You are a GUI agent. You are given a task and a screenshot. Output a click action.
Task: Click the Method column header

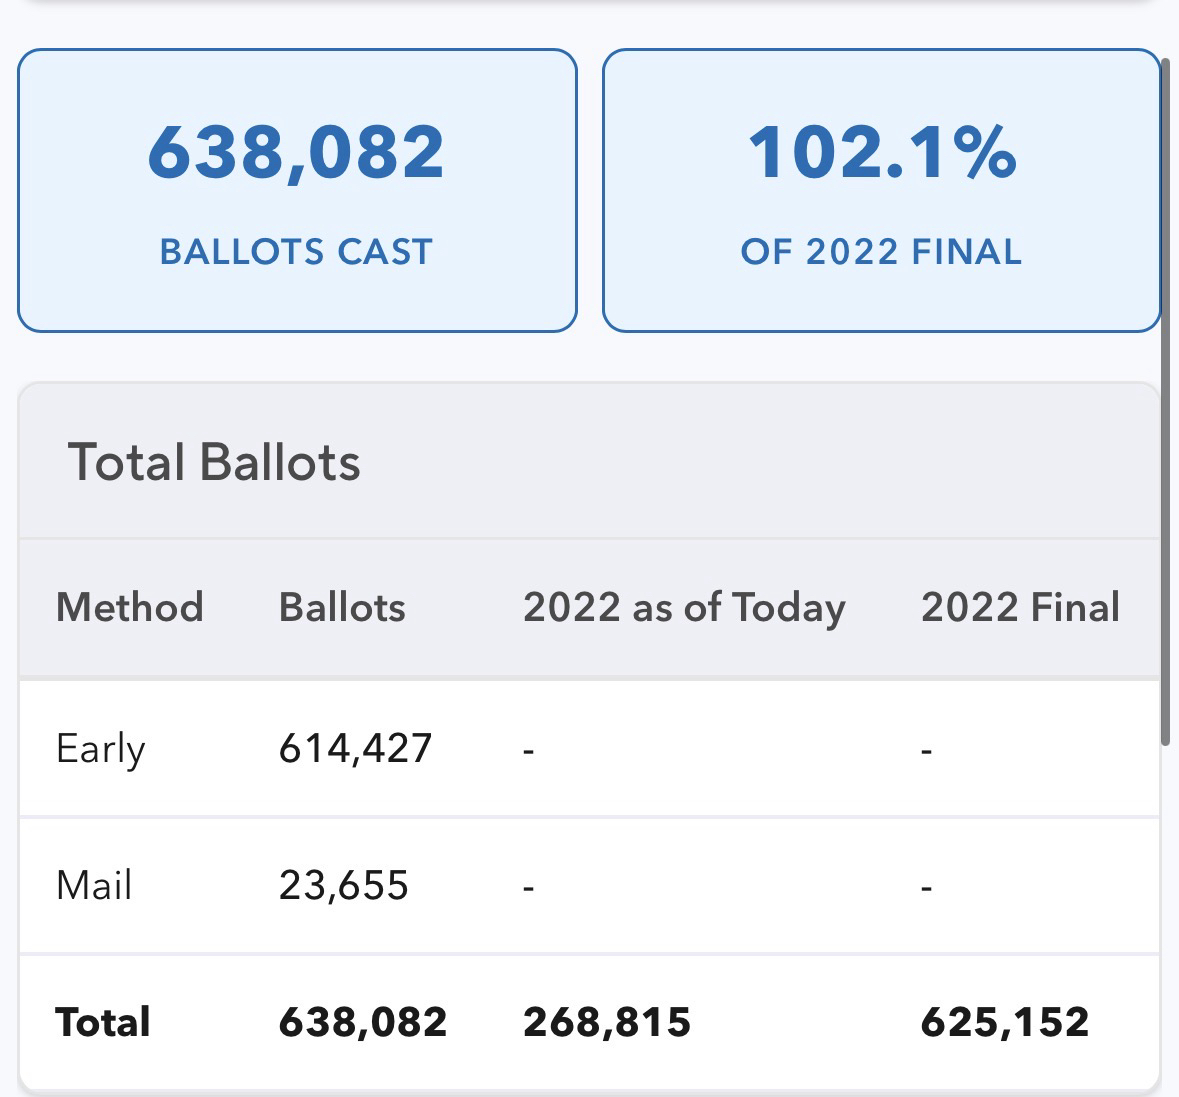coord(130,608)
